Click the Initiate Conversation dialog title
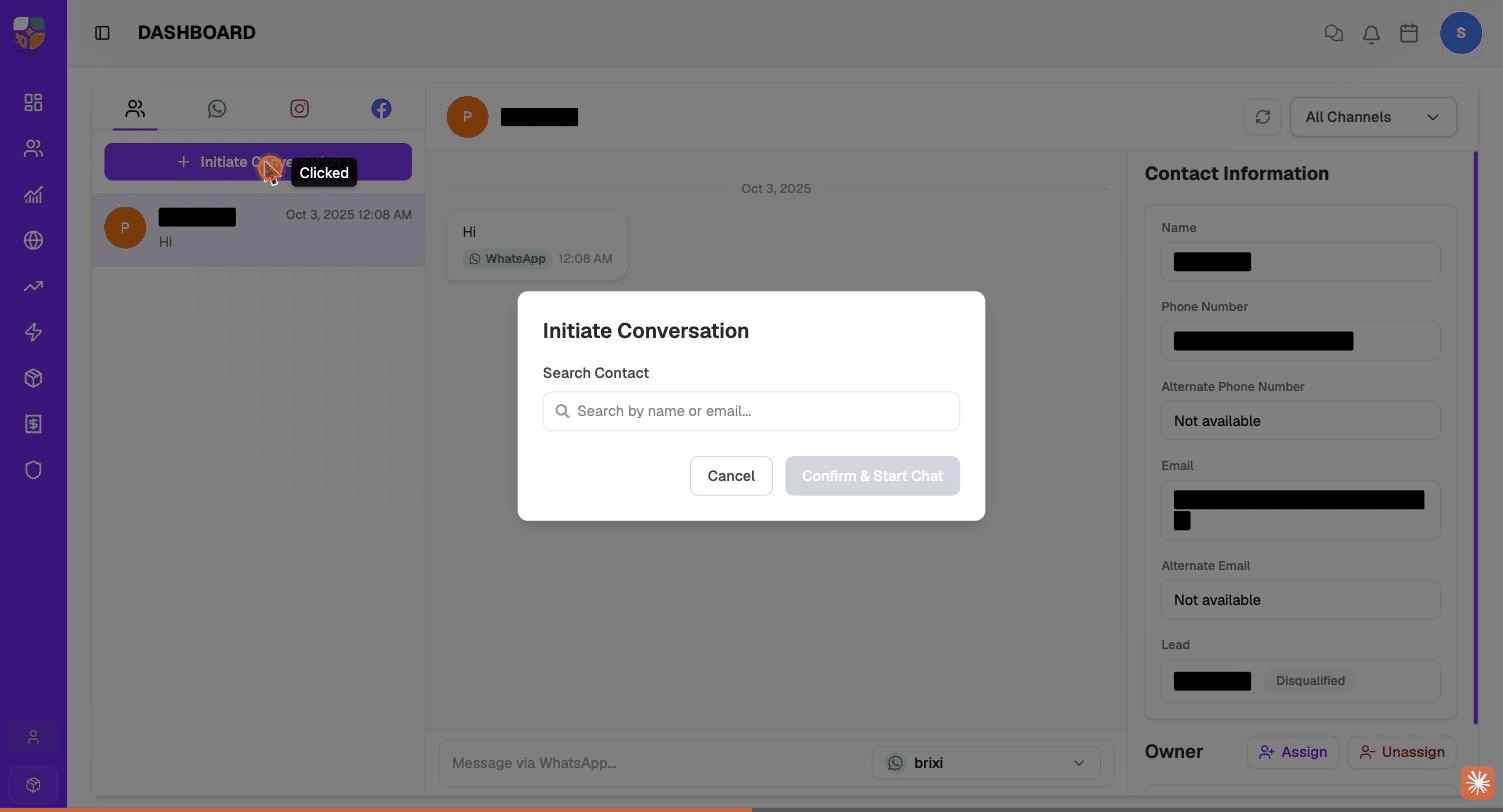 pyautogui.click(x=646, y=331)
